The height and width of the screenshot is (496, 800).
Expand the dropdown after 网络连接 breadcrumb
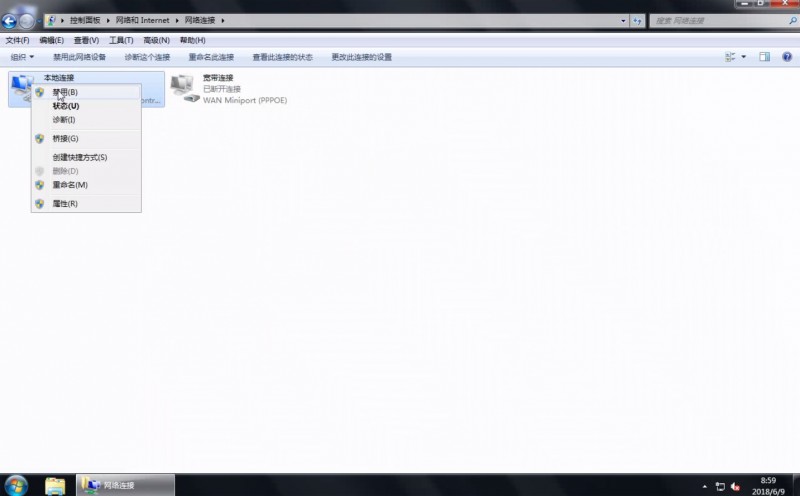(223, 20)
